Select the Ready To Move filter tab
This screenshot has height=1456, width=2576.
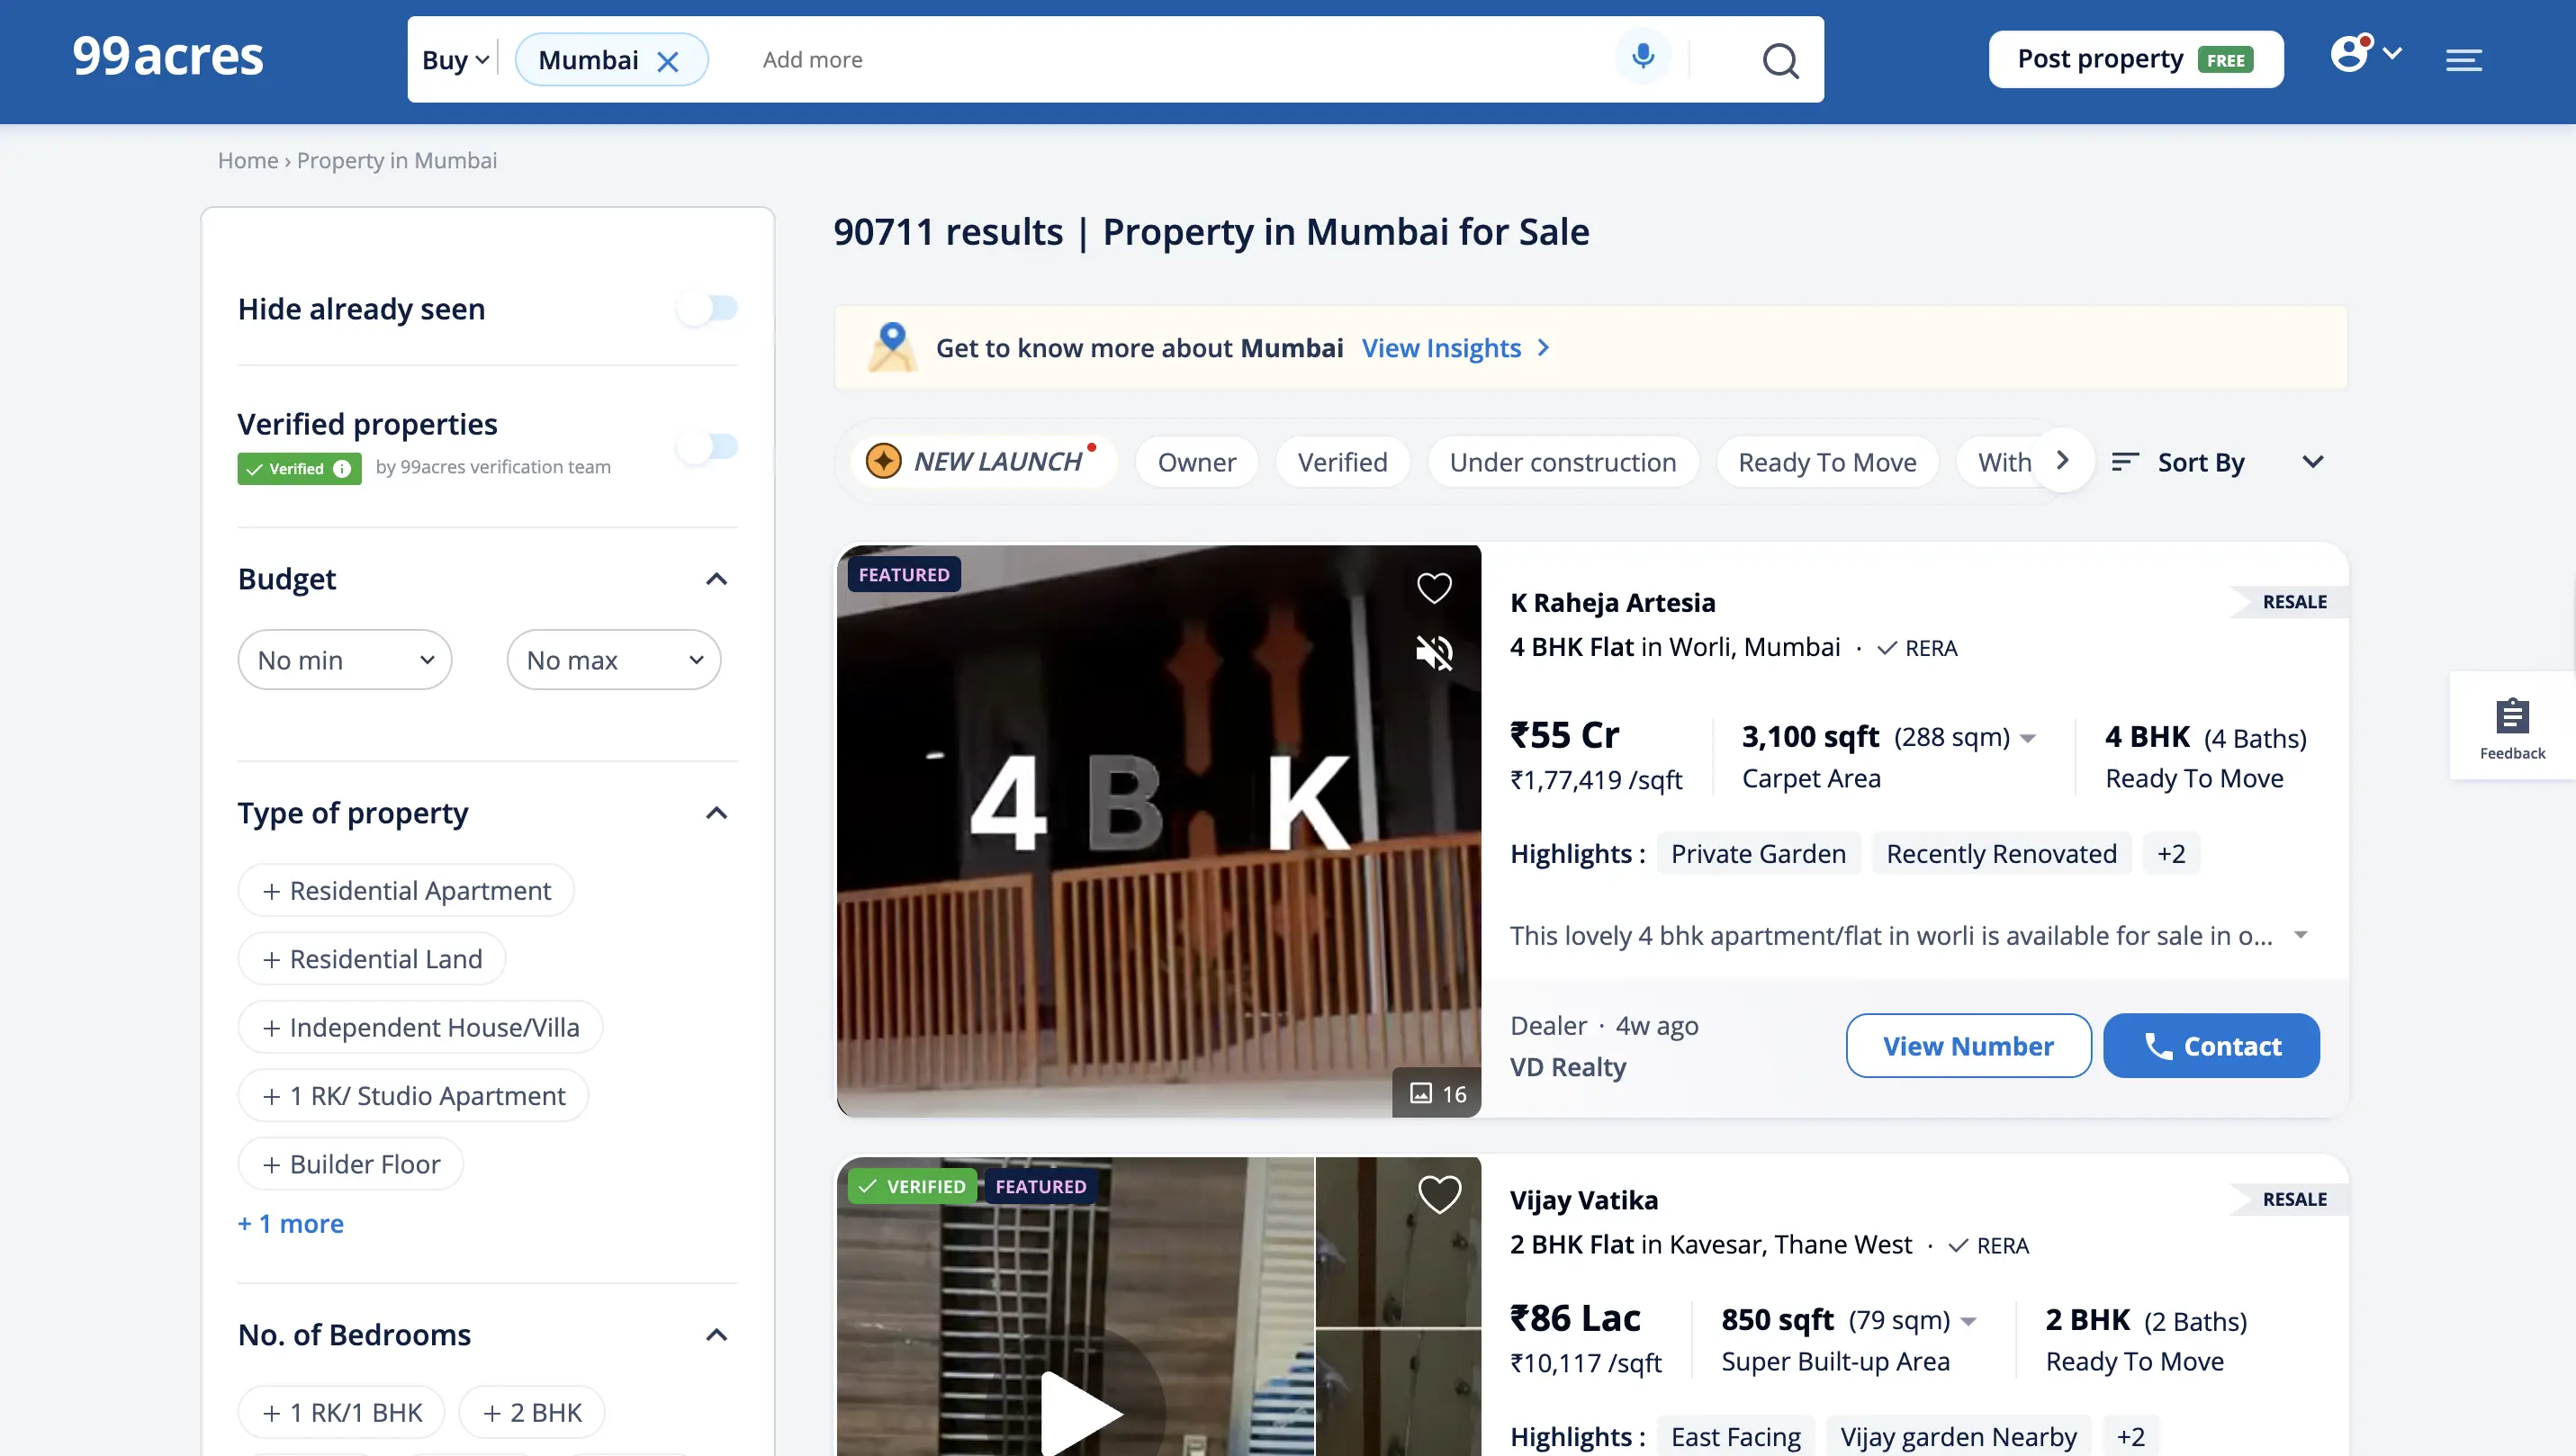coord(1826,462)
